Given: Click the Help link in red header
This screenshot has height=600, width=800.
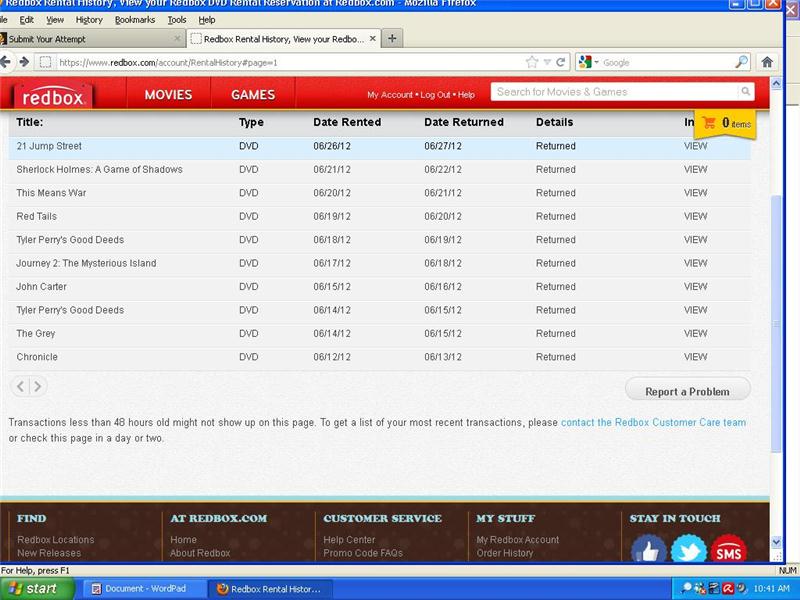Looking at the screenshot, I should [x=466, y=95].
